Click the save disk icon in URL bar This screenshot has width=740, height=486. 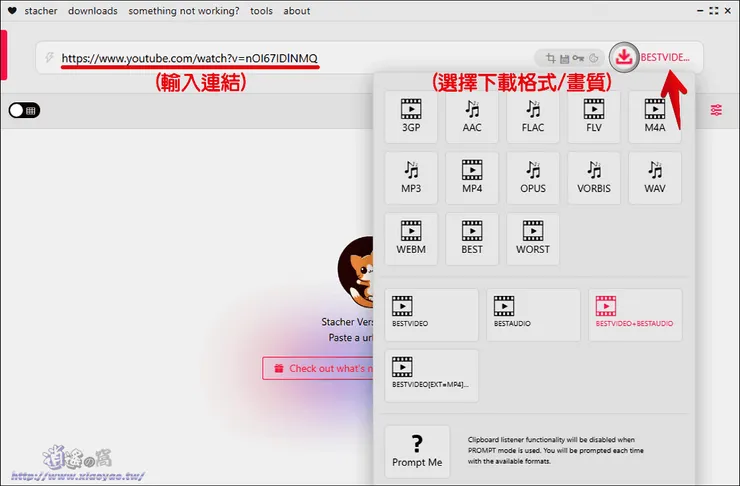tap(564, 59)
